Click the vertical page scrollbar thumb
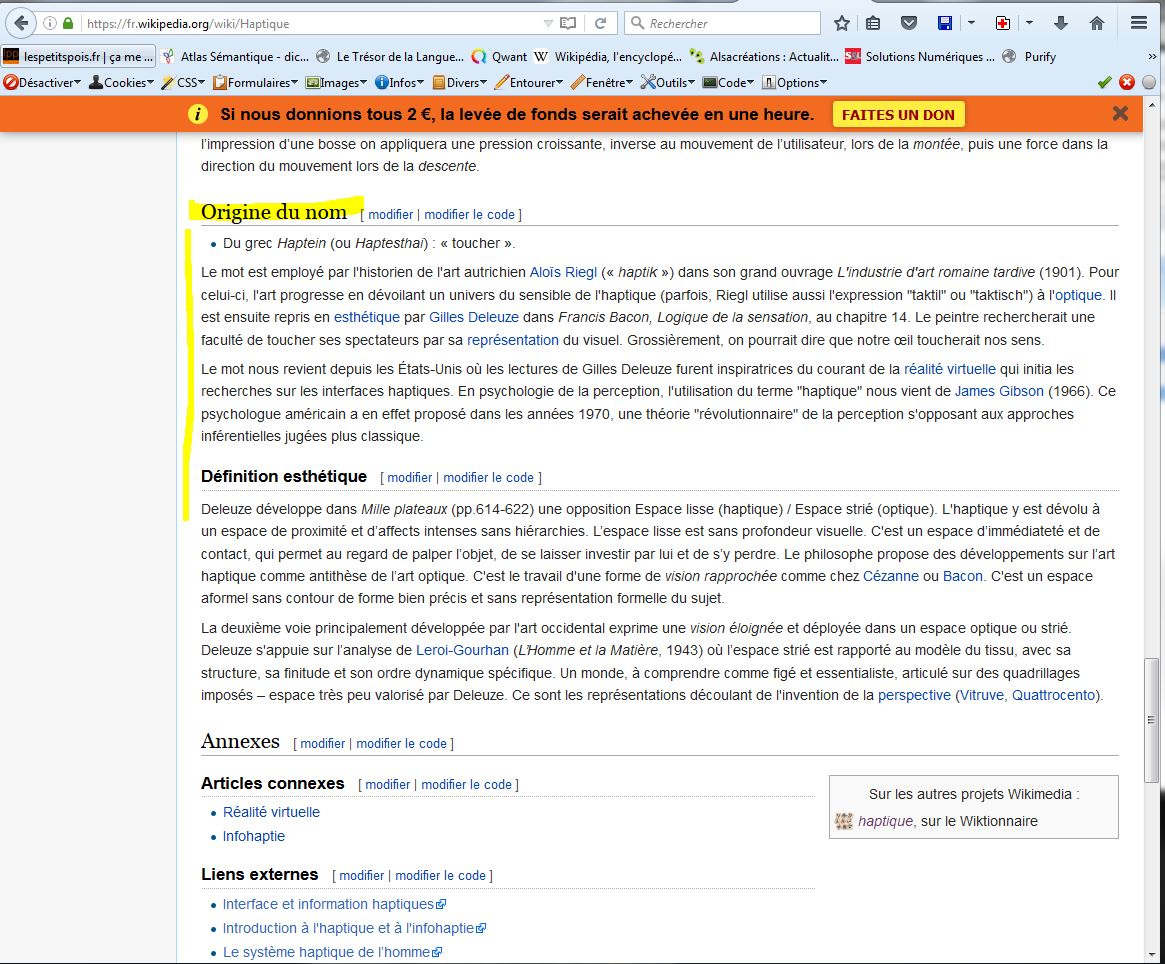 1153,720
